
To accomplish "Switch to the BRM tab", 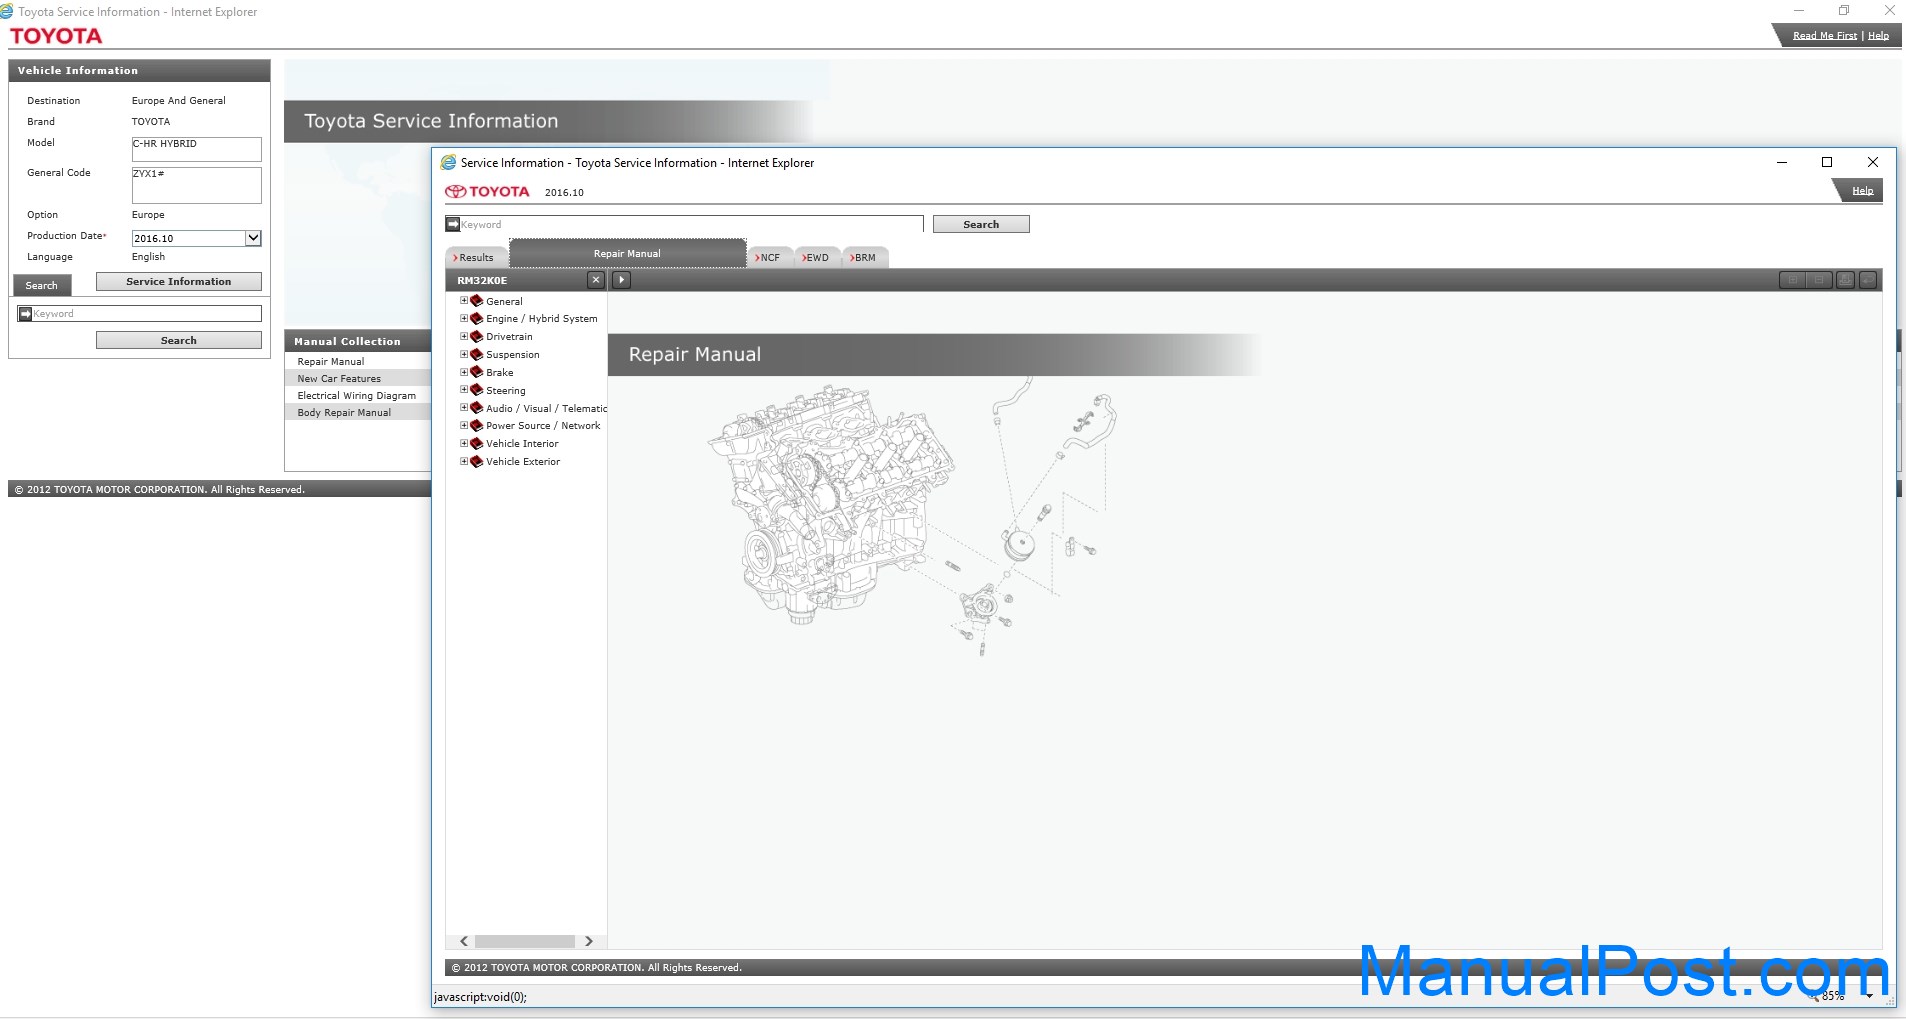I will tap(865, 257).
